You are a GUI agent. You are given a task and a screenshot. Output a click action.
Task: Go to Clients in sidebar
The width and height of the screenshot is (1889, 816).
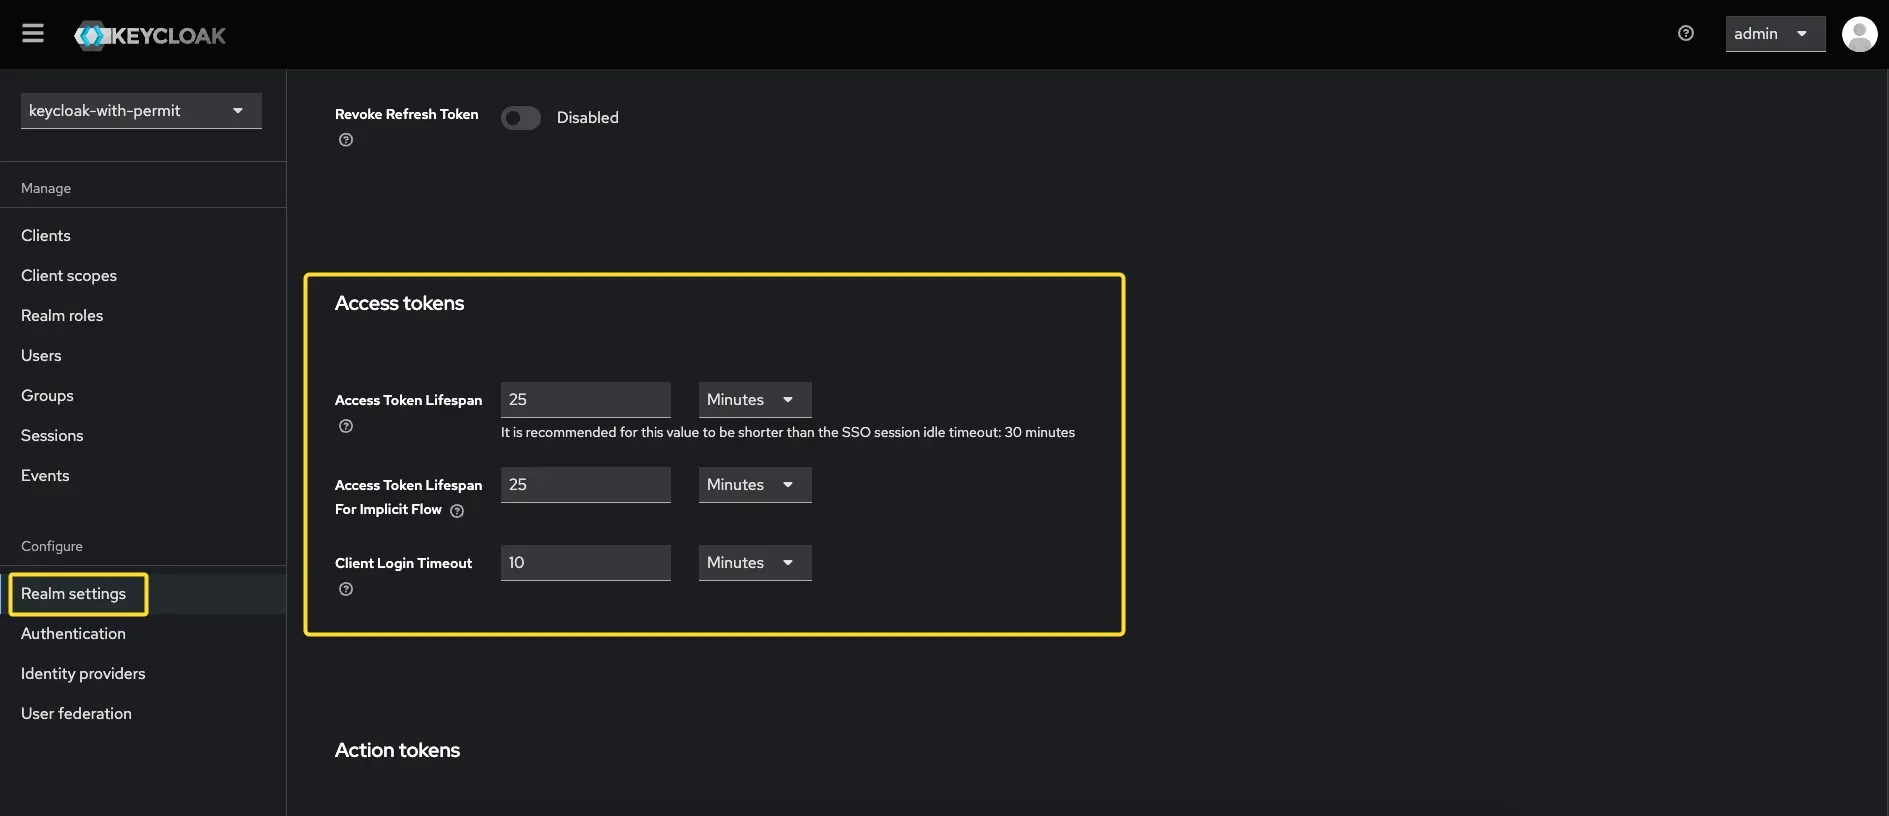(x=46, y=236)
